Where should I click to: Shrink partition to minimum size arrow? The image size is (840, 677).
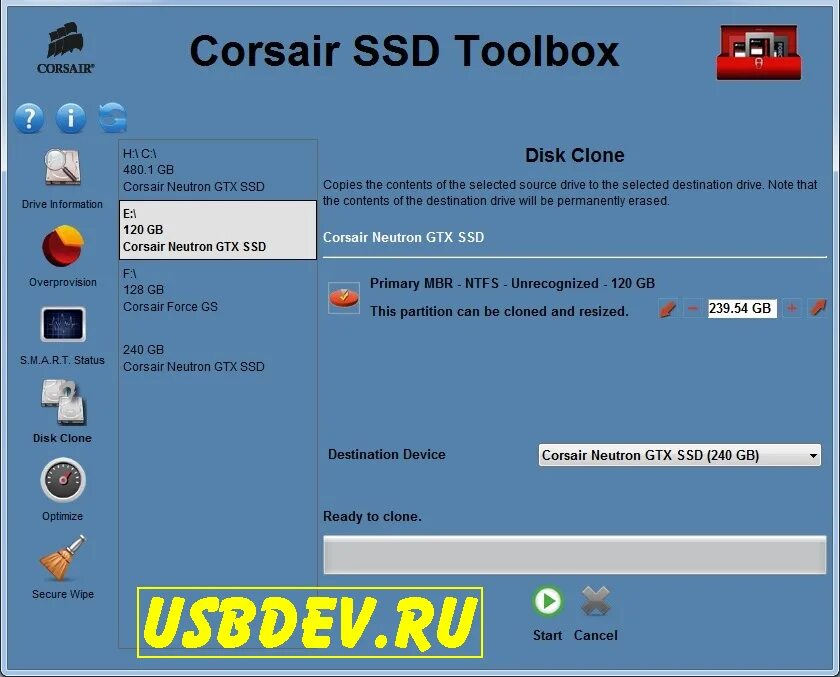(668, 309)
